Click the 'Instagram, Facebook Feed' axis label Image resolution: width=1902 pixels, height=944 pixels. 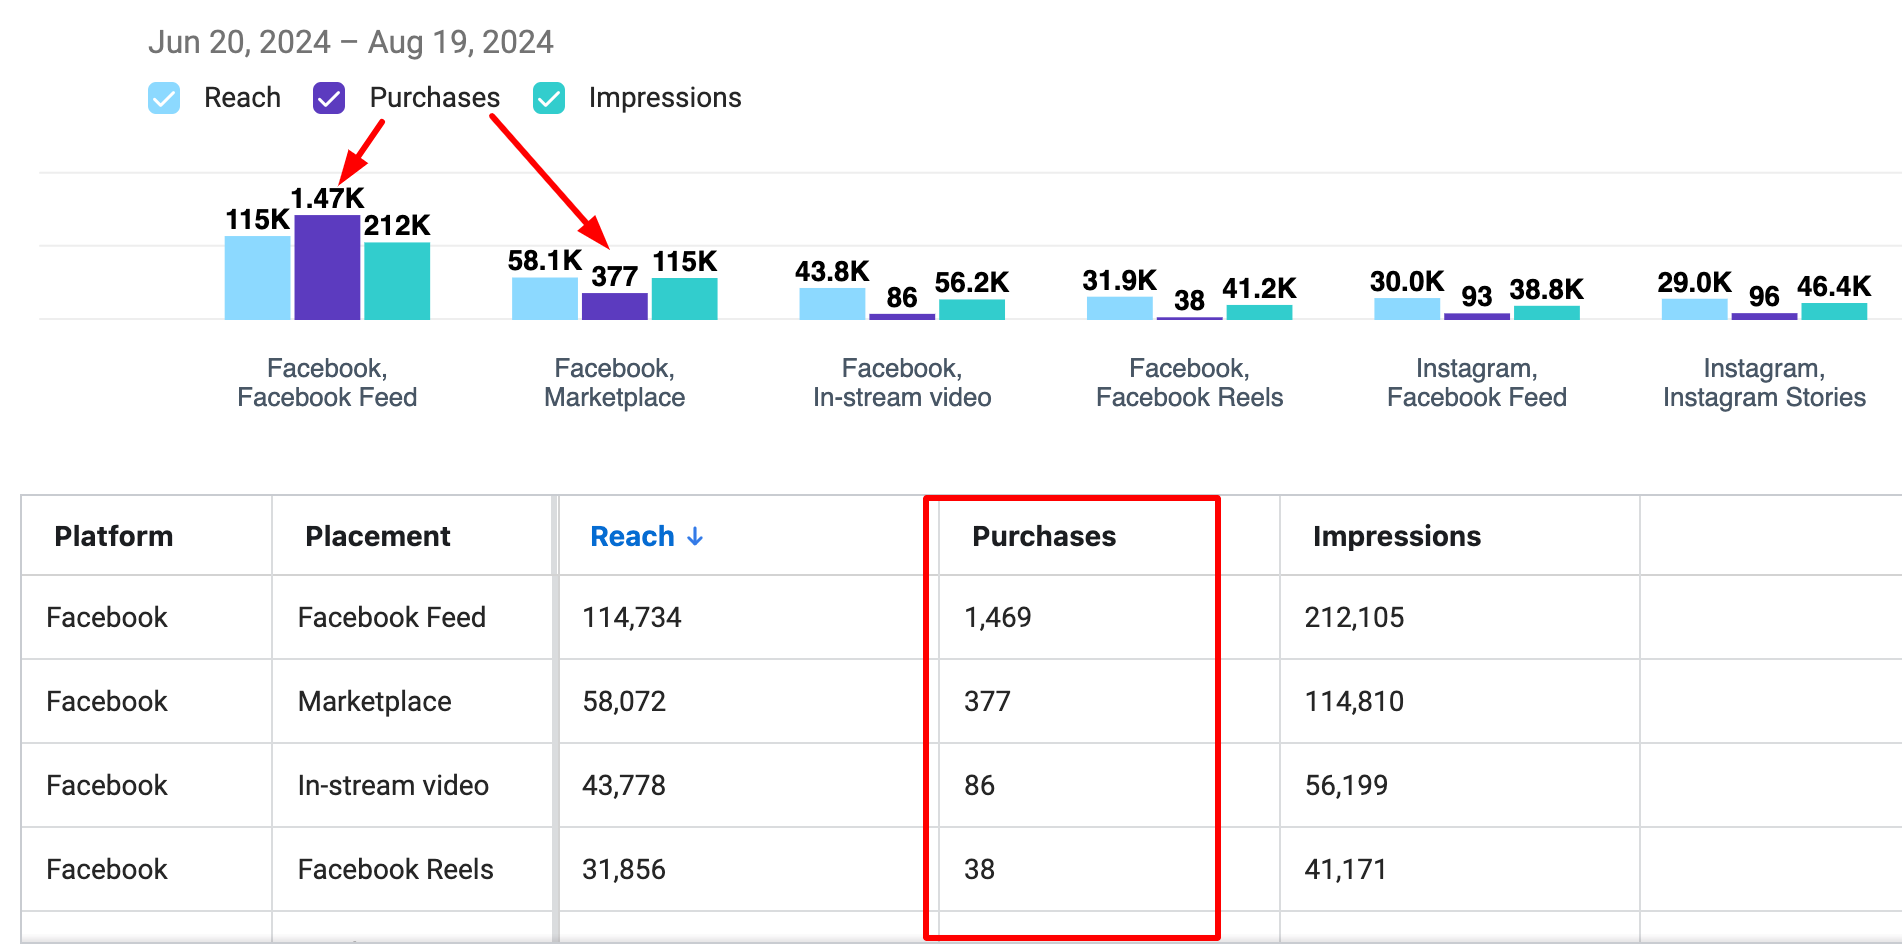coord(1477,383)
